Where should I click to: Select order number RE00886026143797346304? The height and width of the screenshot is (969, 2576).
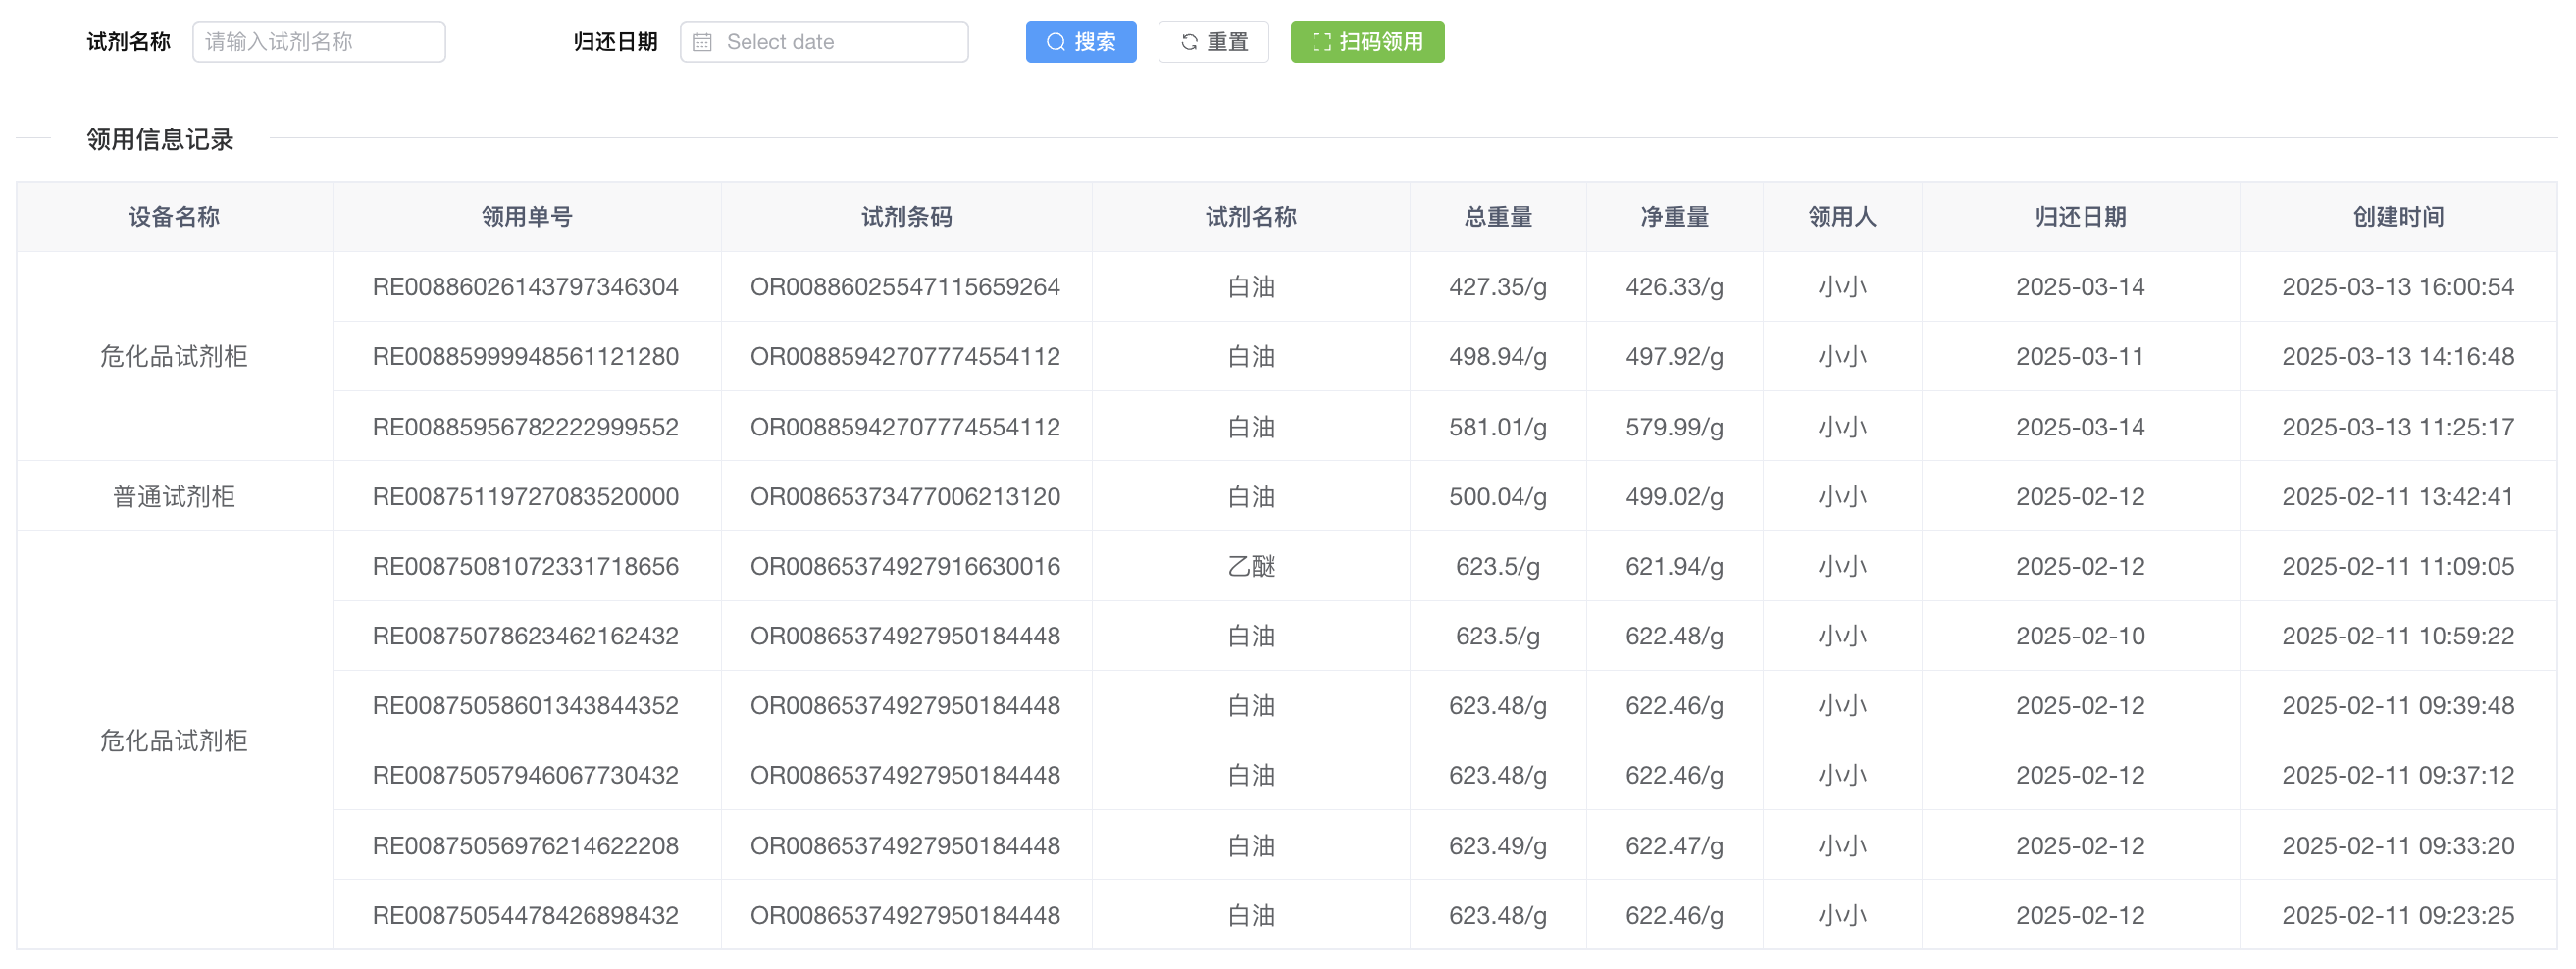(525, 287)
